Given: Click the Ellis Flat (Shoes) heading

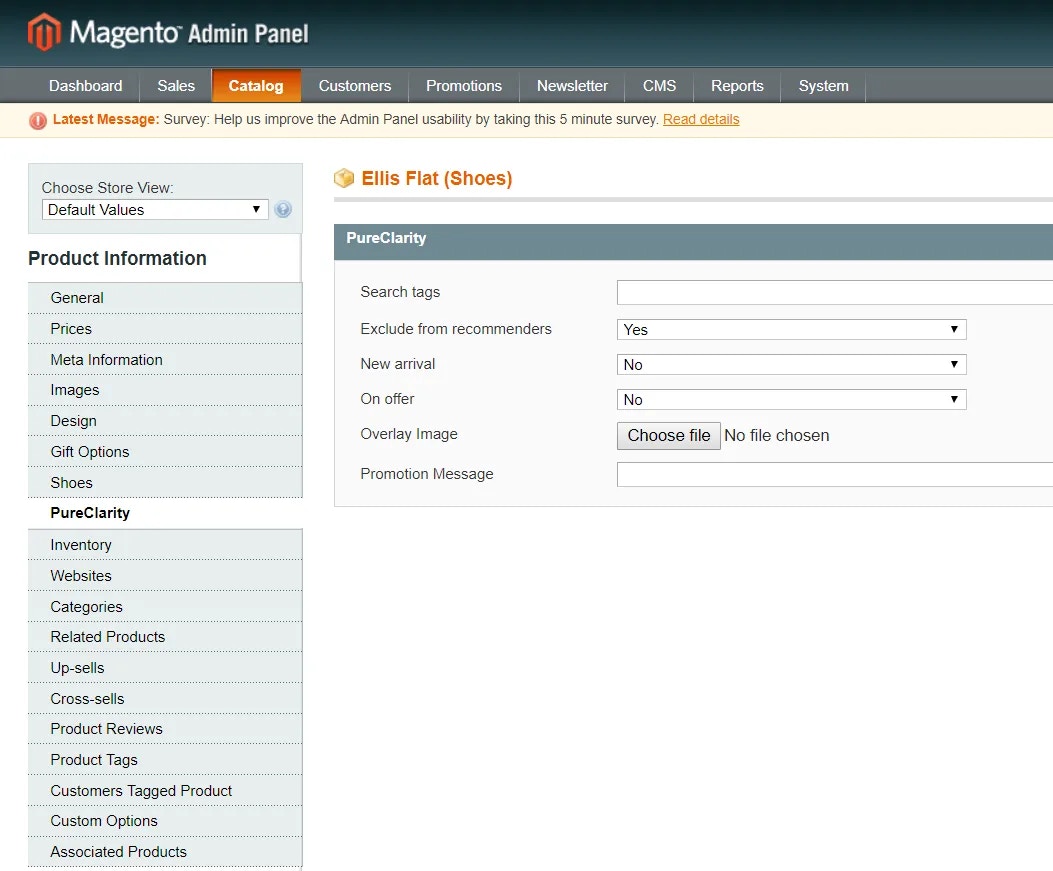Looking at the screenshot, I should 437,179.
